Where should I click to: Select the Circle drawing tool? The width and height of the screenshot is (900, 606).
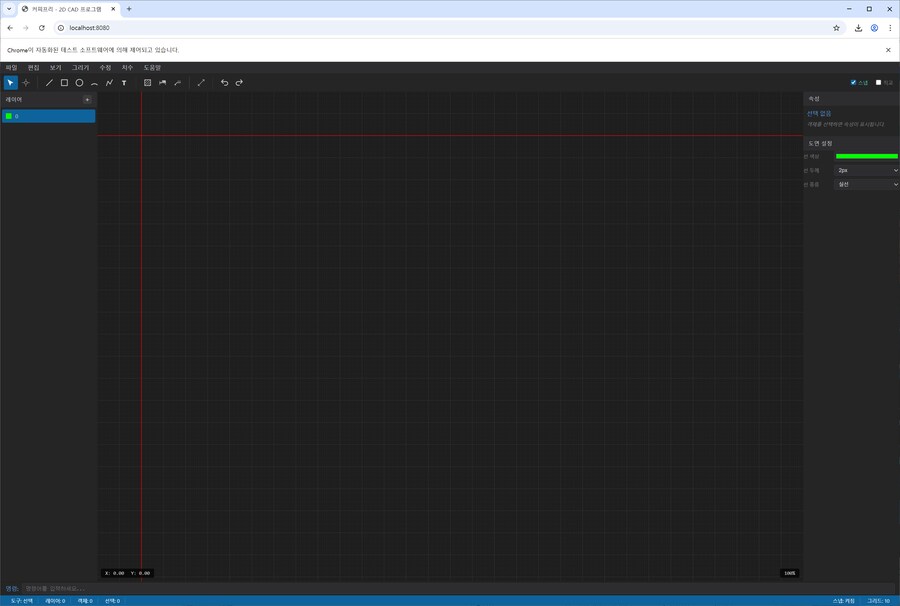pos(79,83)
